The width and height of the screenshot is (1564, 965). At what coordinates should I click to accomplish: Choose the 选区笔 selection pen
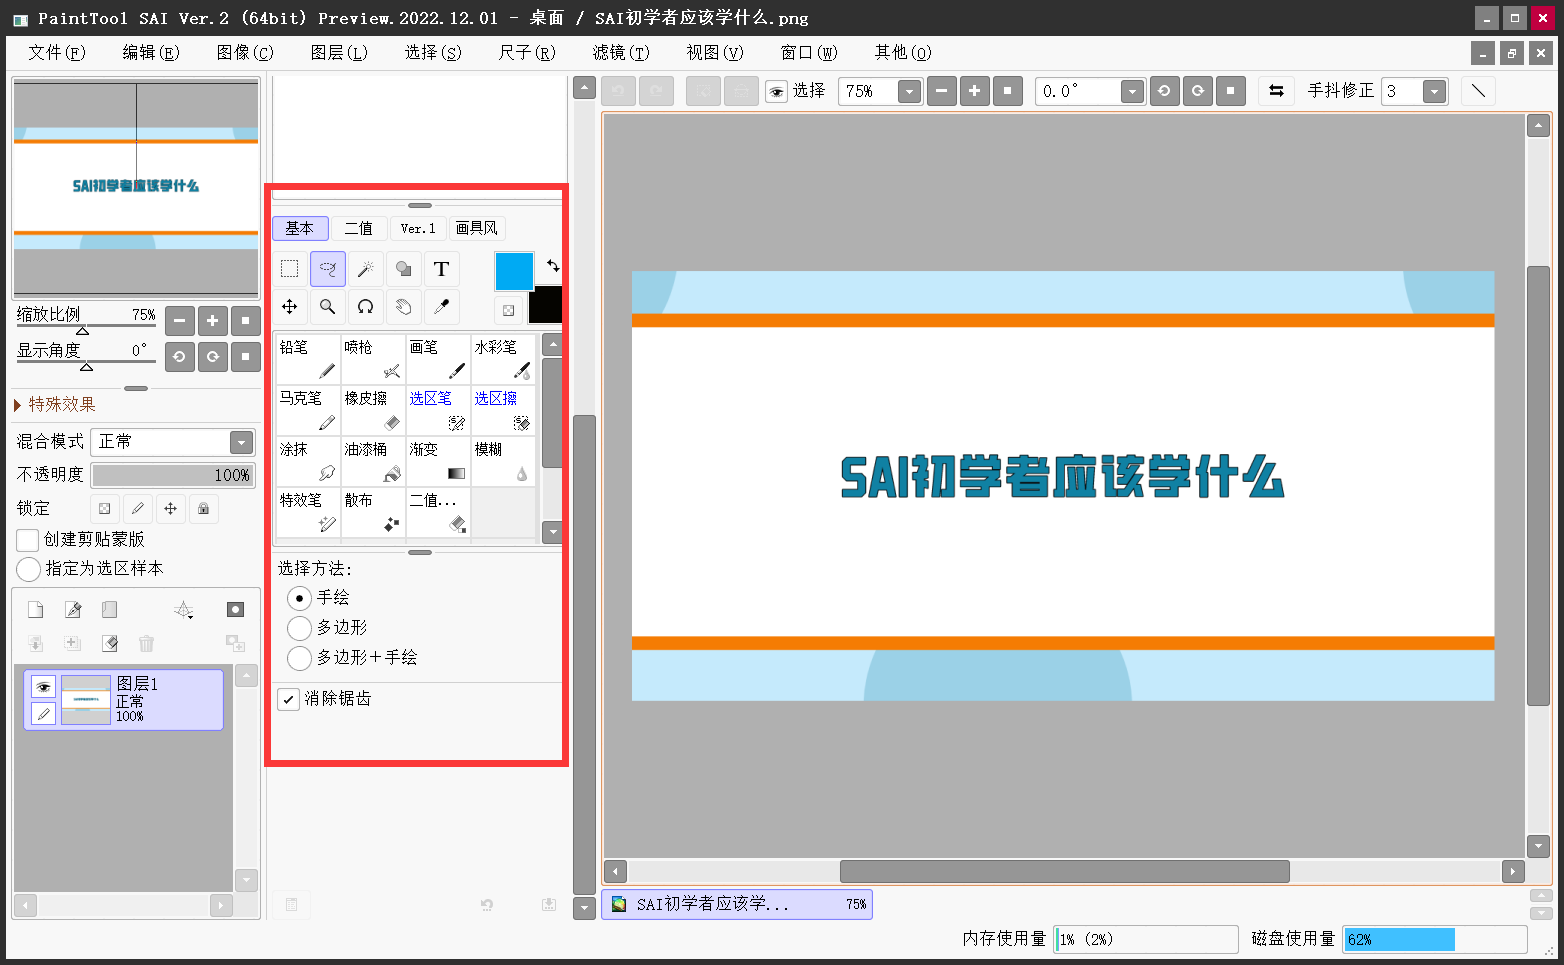(438, 410)
